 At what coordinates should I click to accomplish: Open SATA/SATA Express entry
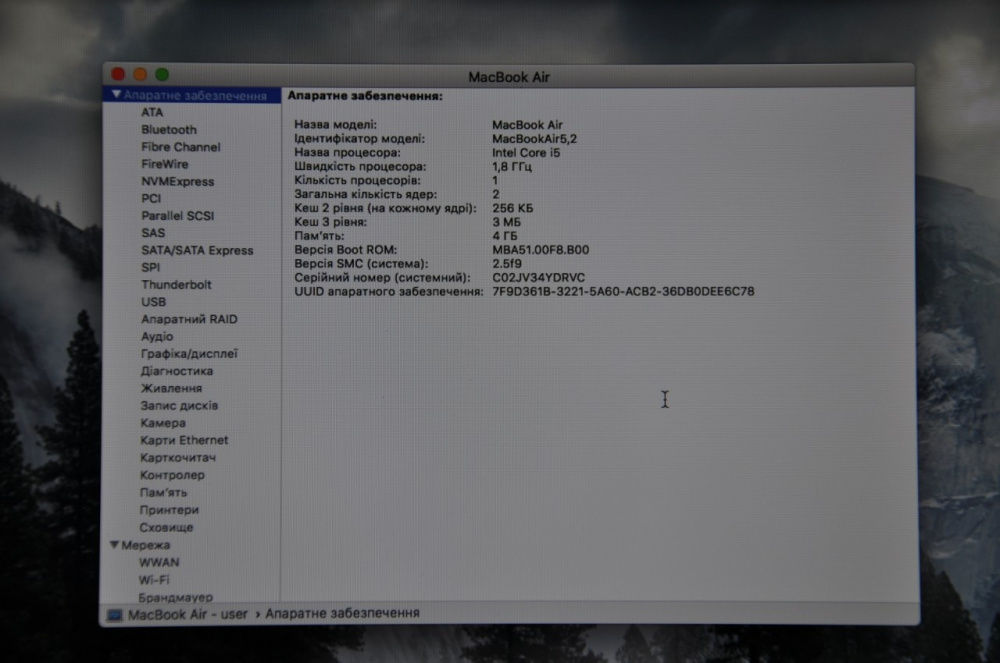(197, 250)
